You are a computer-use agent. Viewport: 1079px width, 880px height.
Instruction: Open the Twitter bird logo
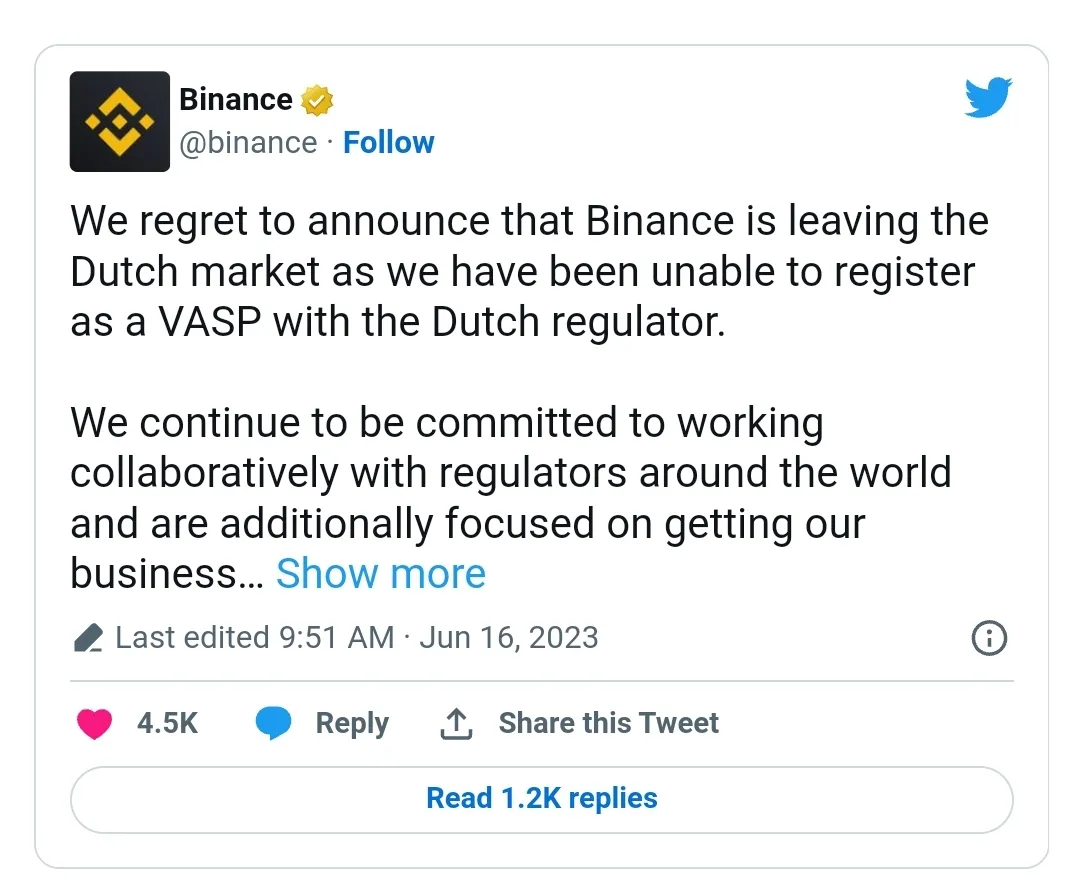[x=988, y=98]
